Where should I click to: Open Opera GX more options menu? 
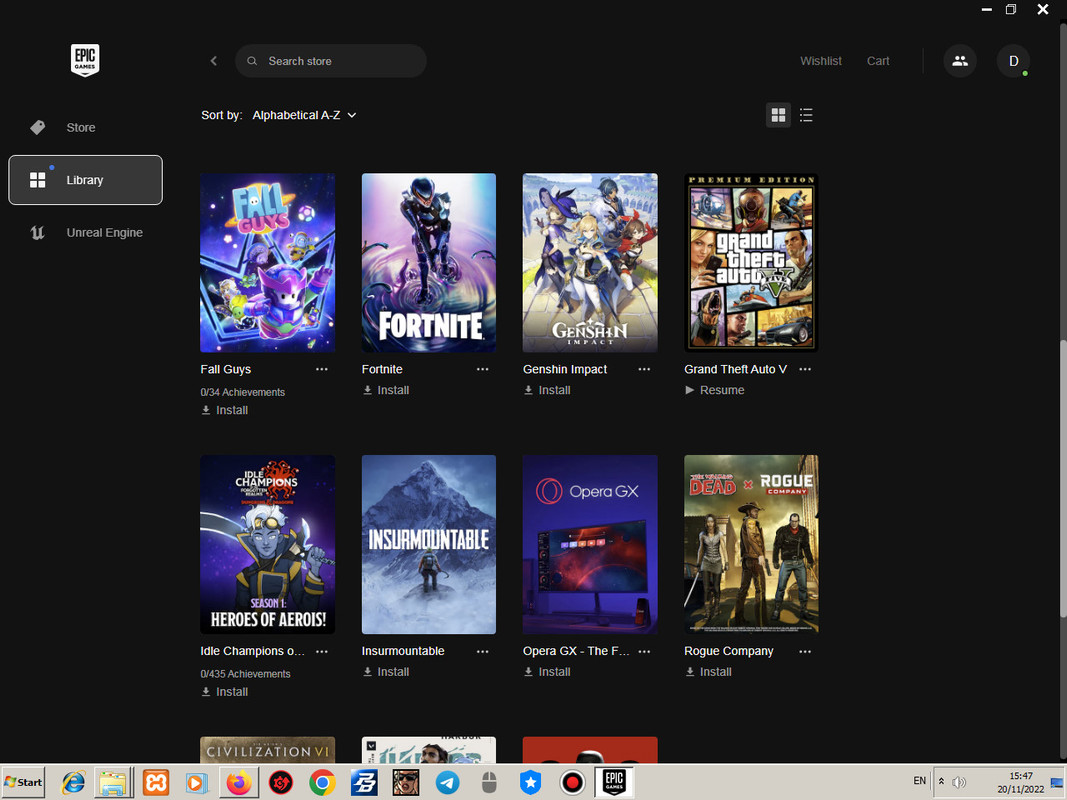pyautogui.click(x=644, y=652)
